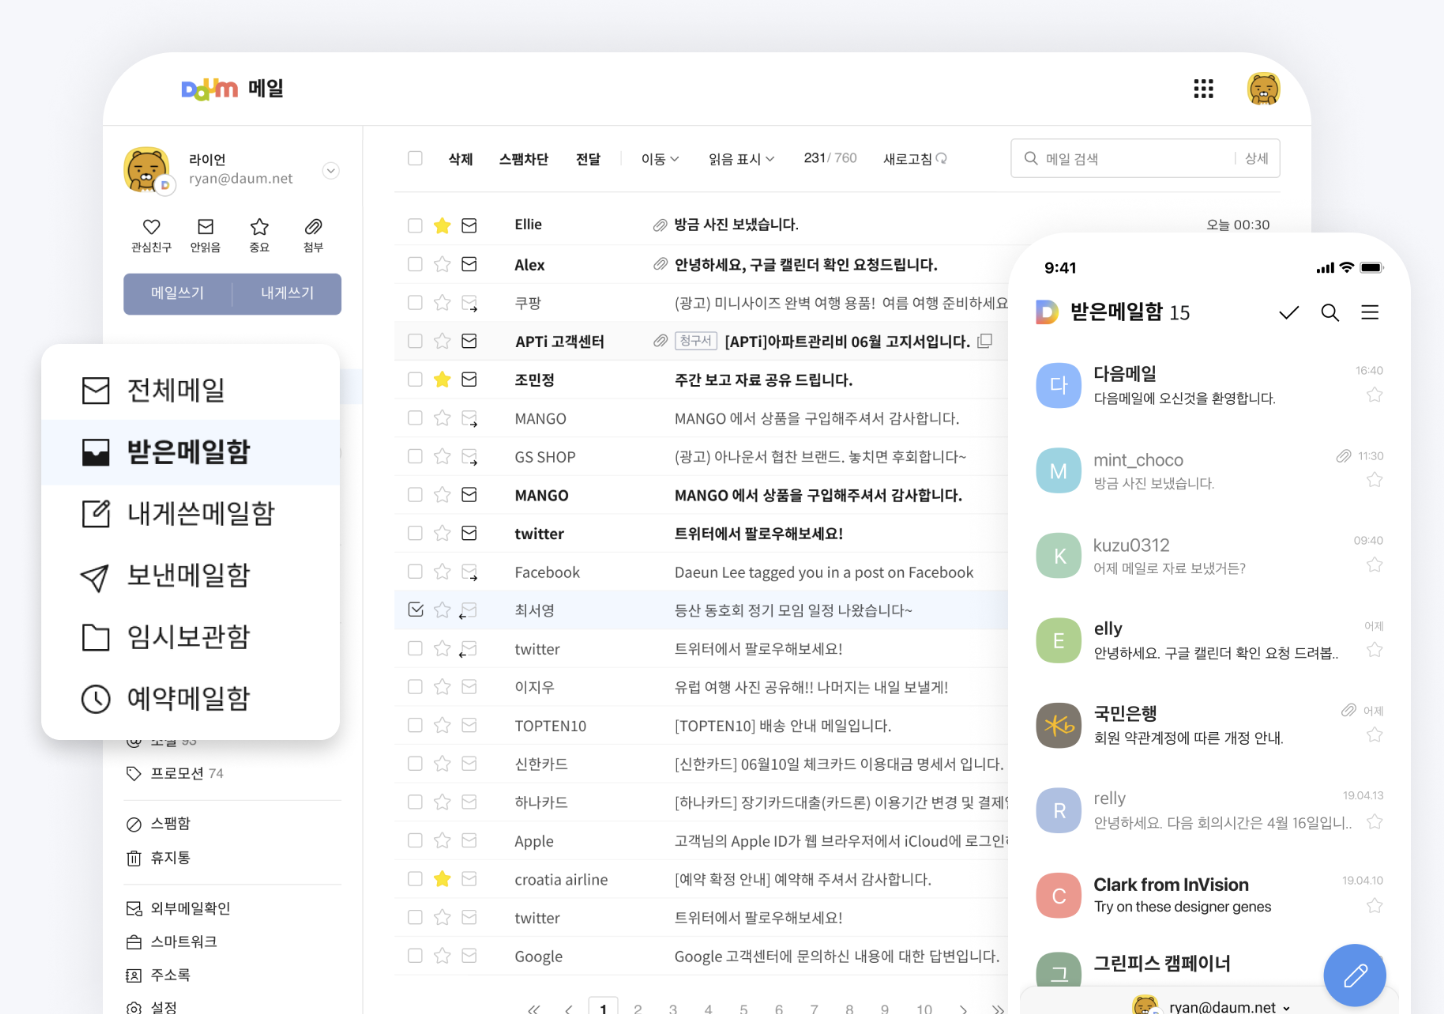Check the box for APTi 고객센터 email
Screen dimensions: 1444x1014
pos(415,341)
